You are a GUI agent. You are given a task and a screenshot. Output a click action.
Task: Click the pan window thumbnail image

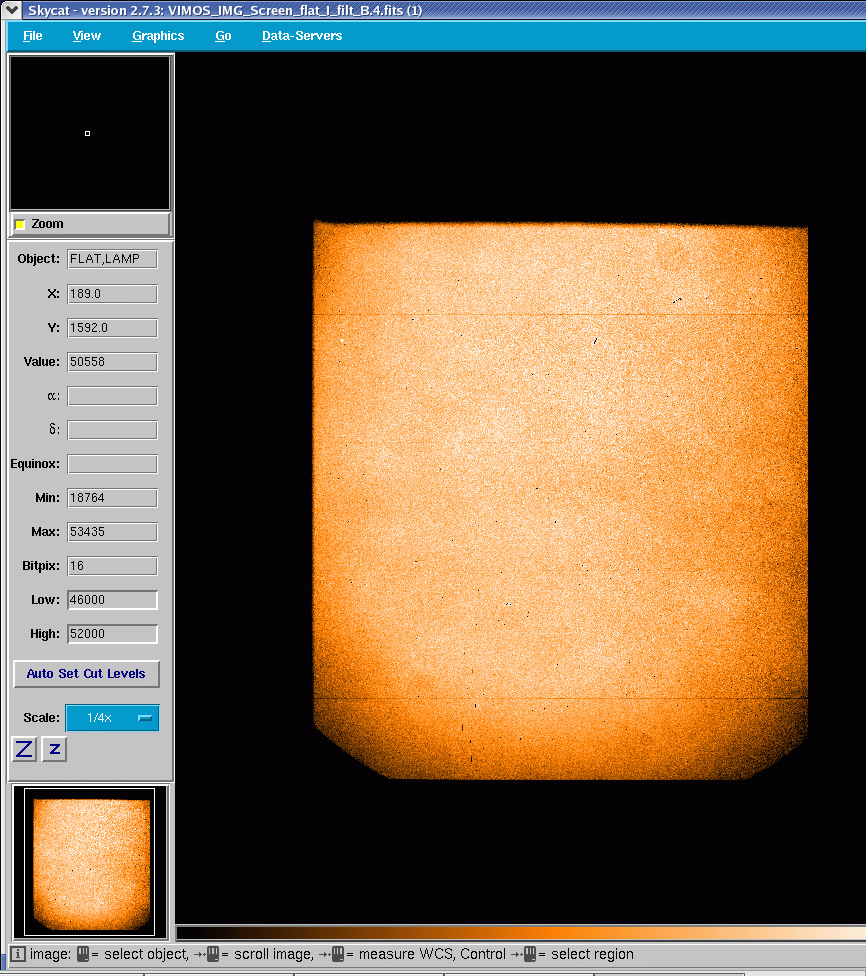(90, 862)
